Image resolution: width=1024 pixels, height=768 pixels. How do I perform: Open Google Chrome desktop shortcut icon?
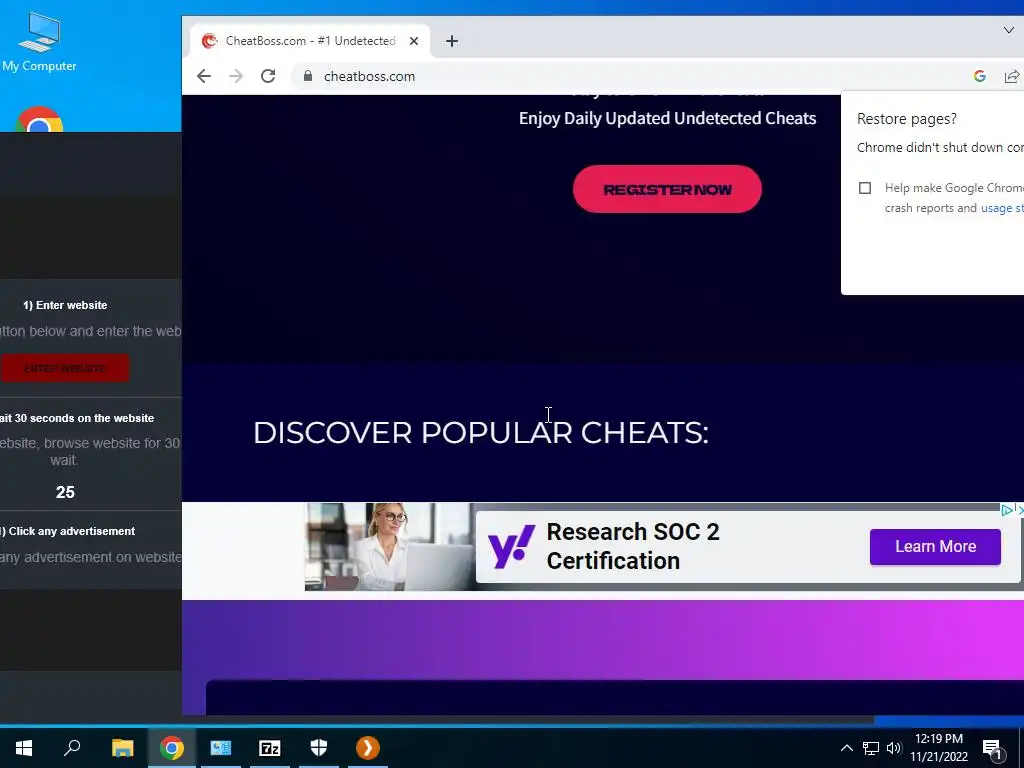[x=39, y=120]
